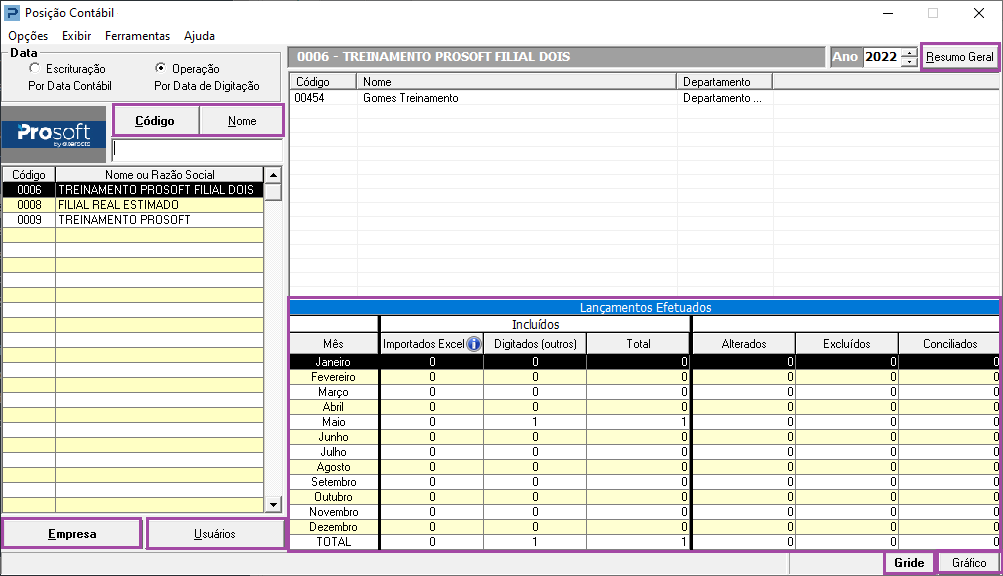Select the Janeiro month row
The height and width of the screenshot is (576, 1003).
(x=644, y=362)
